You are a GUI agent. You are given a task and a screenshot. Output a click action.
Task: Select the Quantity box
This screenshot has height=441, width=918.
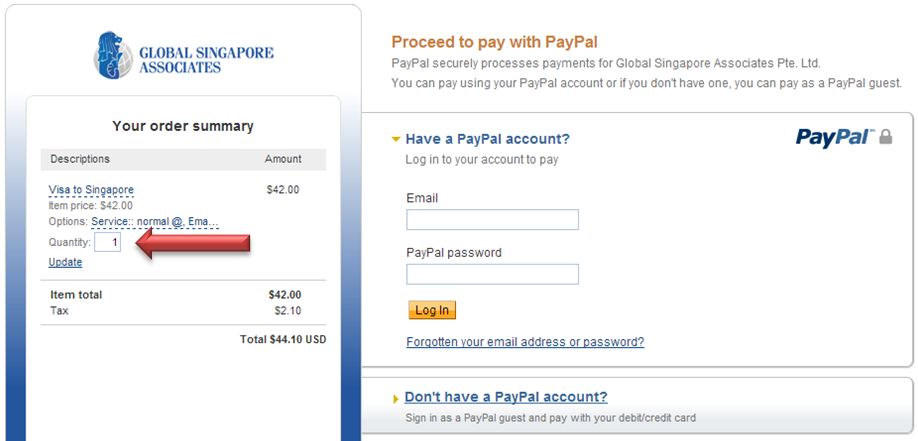point(108,242)
